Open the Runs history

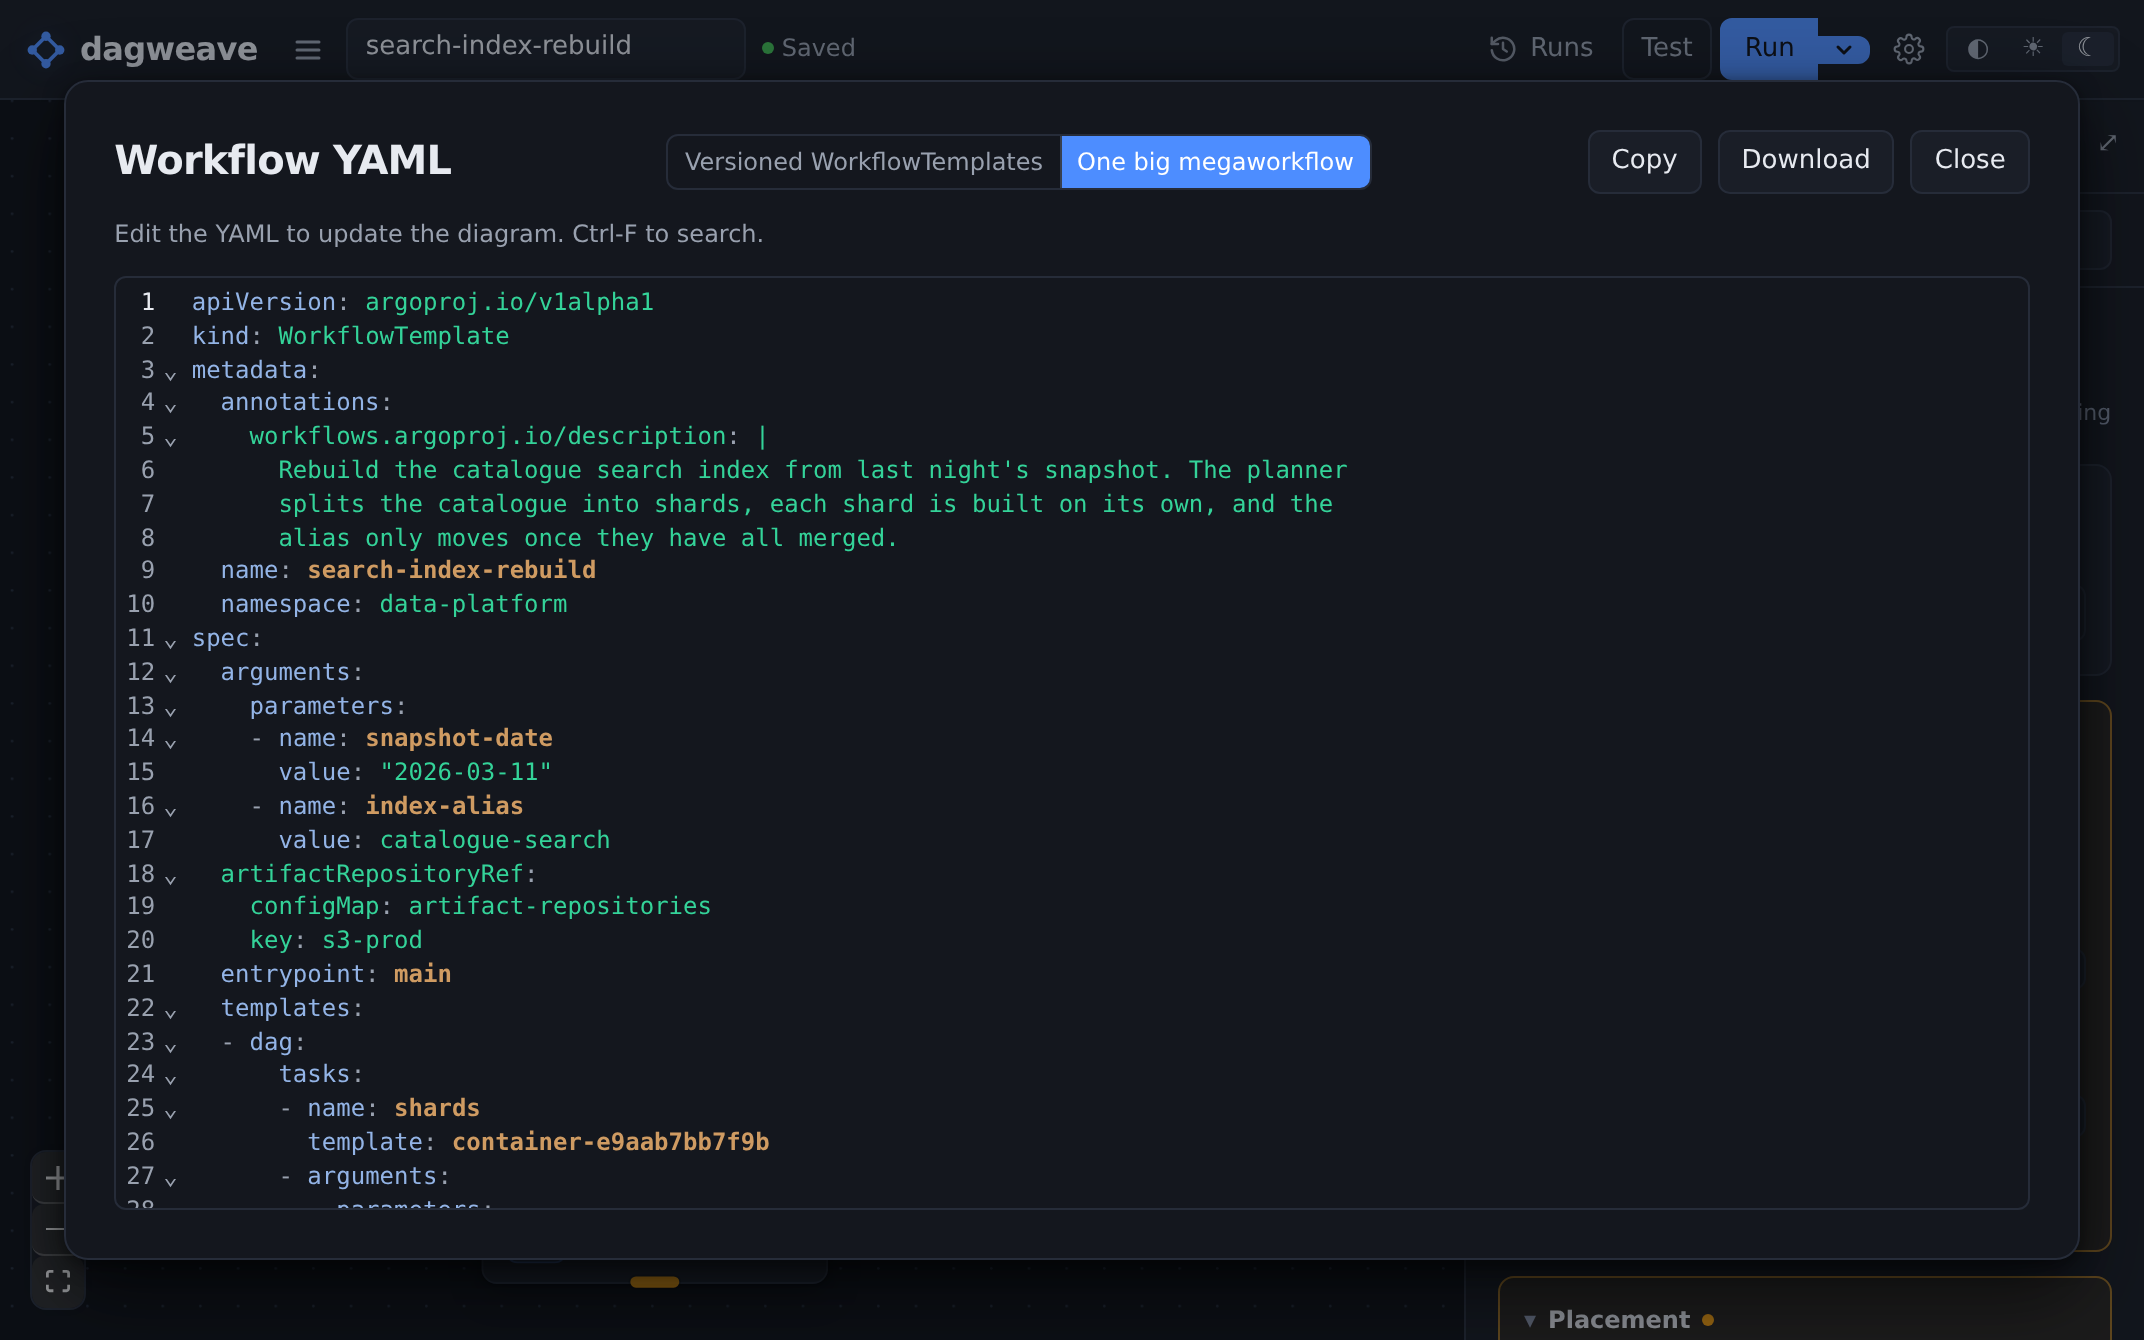pyautogui.click(x=1541, y=48)
